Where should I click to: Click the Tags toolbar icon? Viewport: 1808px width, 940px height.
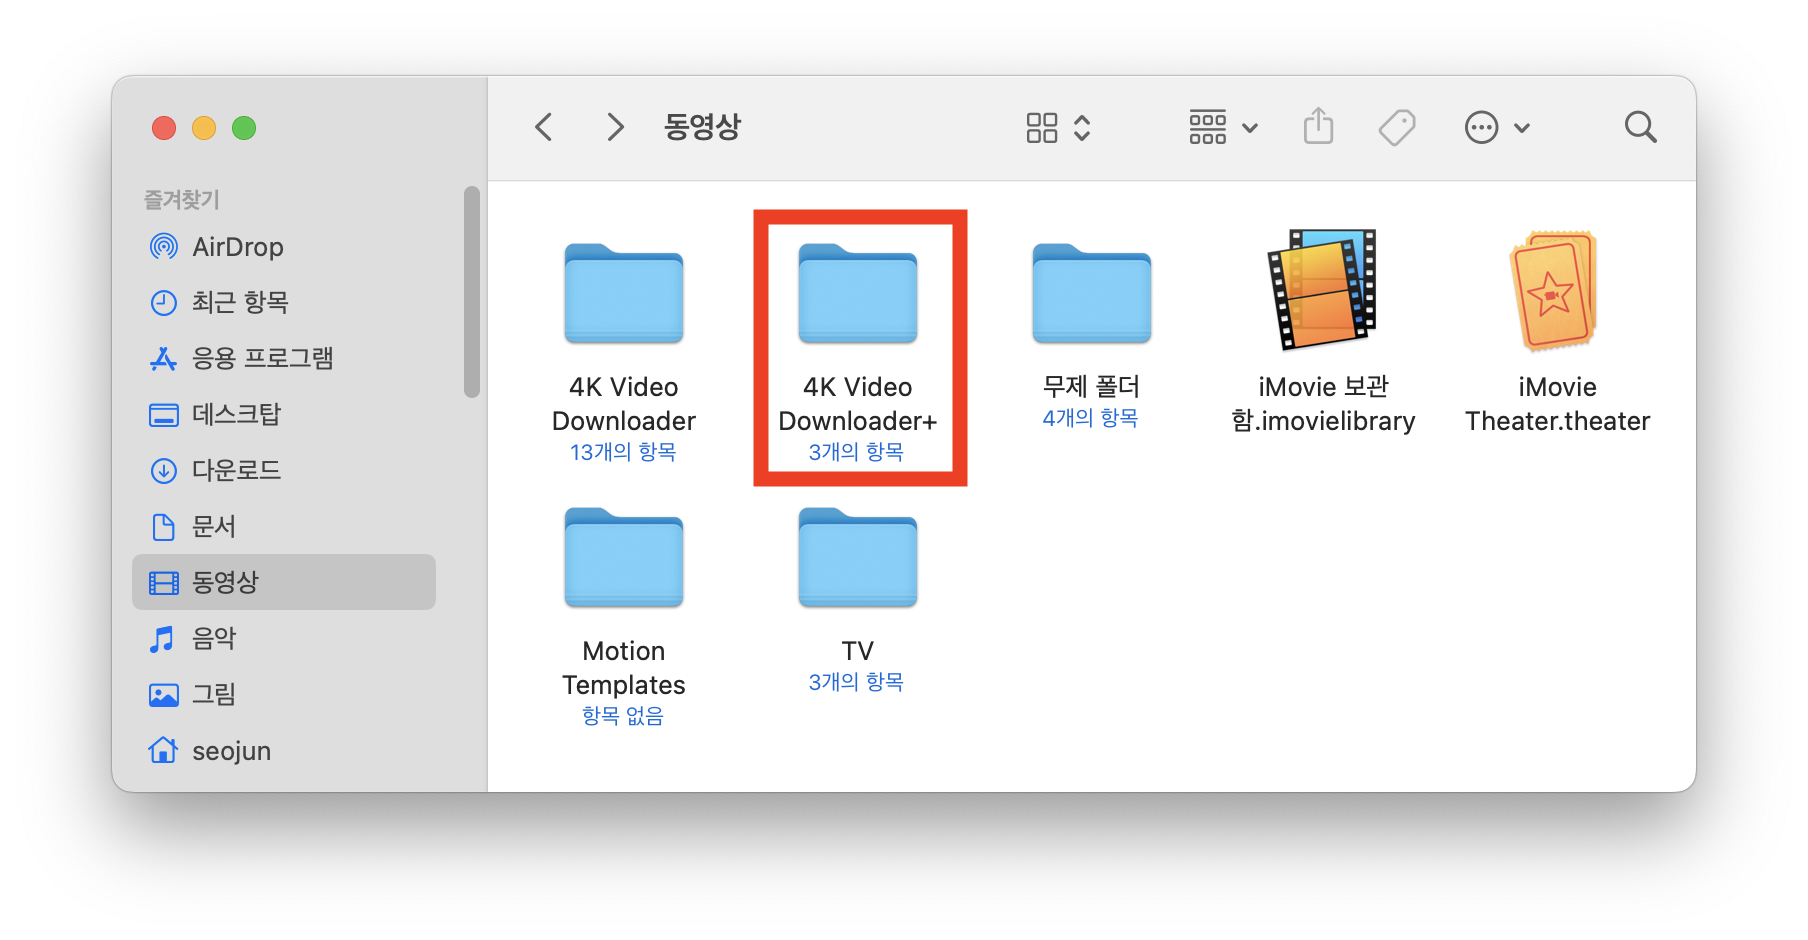(1397, 127)
